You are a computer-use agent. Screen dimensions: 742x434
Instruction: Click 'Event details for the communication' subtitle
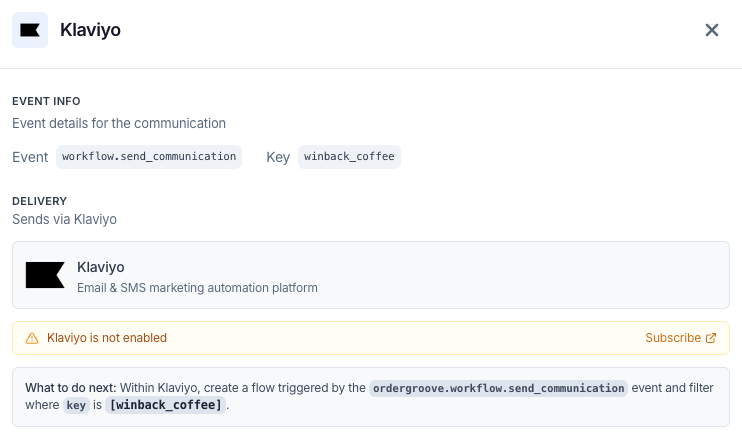tap(119, 124)
